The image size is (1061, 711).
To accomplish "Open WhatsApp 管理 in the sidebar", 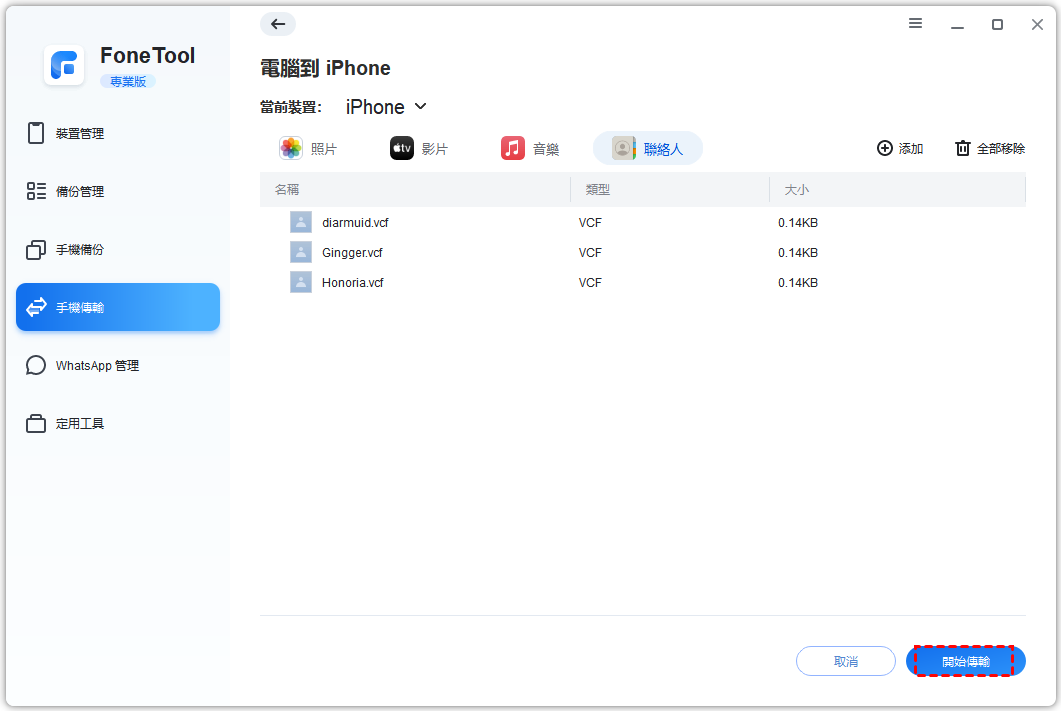I will click(97, 366).
